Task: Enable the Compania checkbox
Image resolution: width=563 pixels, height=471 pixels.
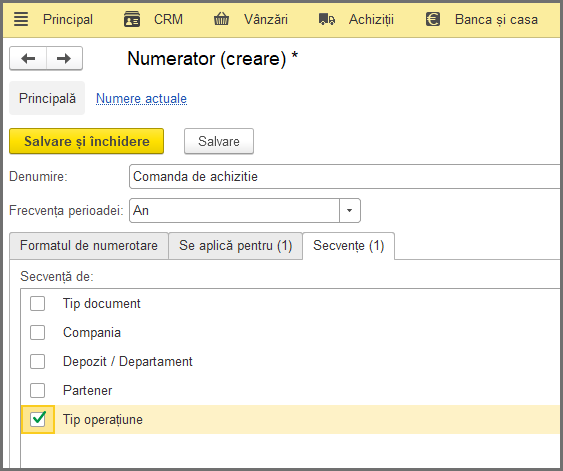Action: click(38, 332)
